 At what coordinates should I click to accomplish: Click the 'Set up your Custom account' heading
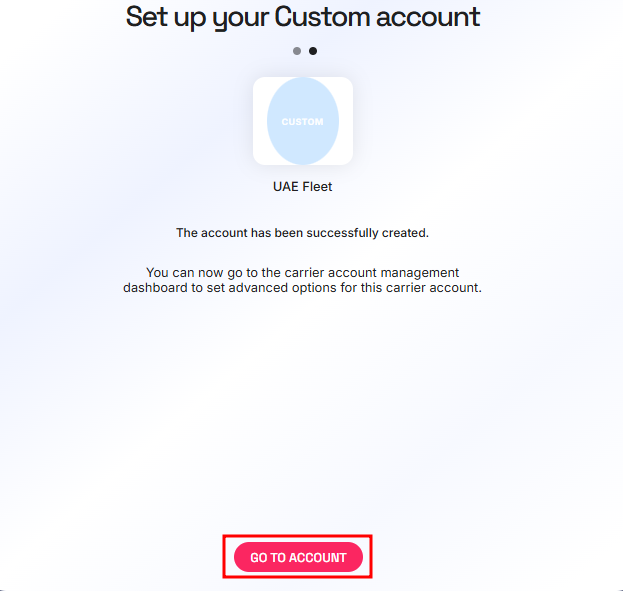point(303,17)
